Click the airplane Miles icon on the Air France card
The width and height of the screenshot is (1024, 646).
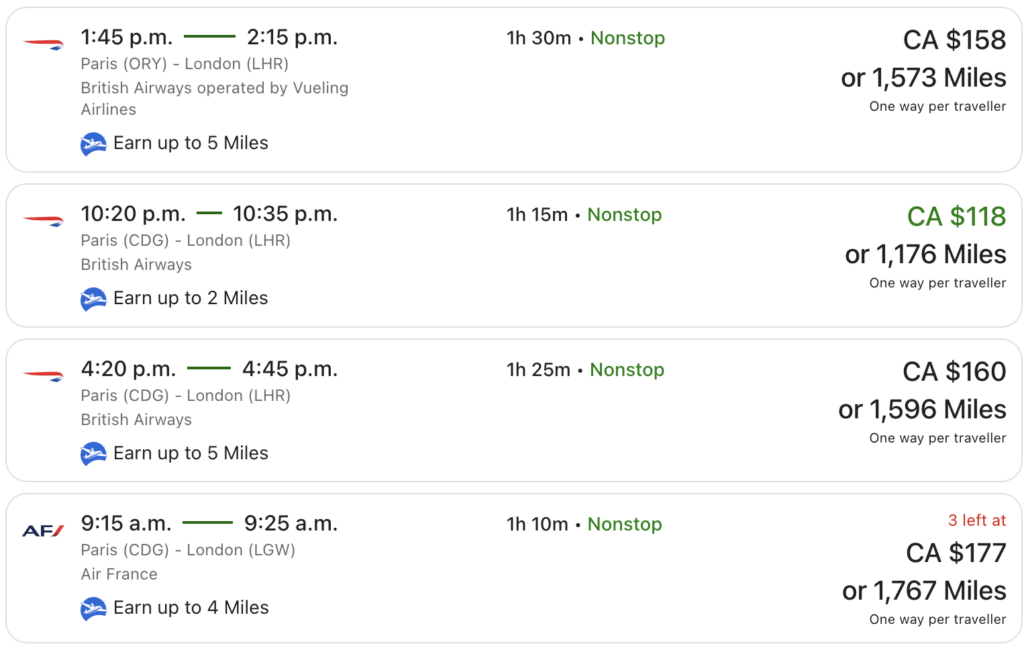[93, 607]
